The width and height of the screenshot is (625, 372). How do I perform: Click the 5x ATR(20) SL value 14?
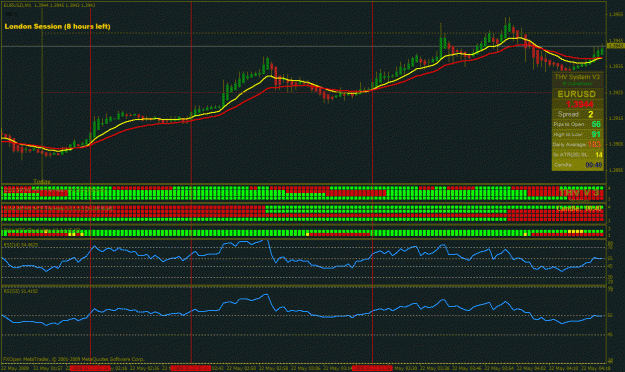pyautogui.click(x=599, y=155)
